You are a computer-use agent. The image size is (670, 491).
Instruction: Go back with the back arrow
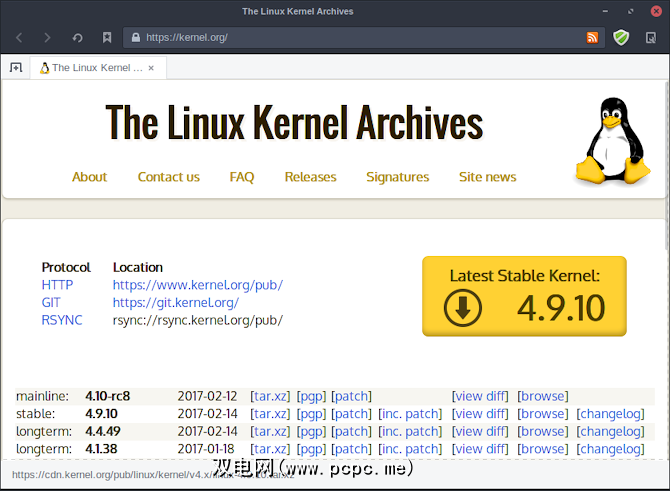coord(19,38)
